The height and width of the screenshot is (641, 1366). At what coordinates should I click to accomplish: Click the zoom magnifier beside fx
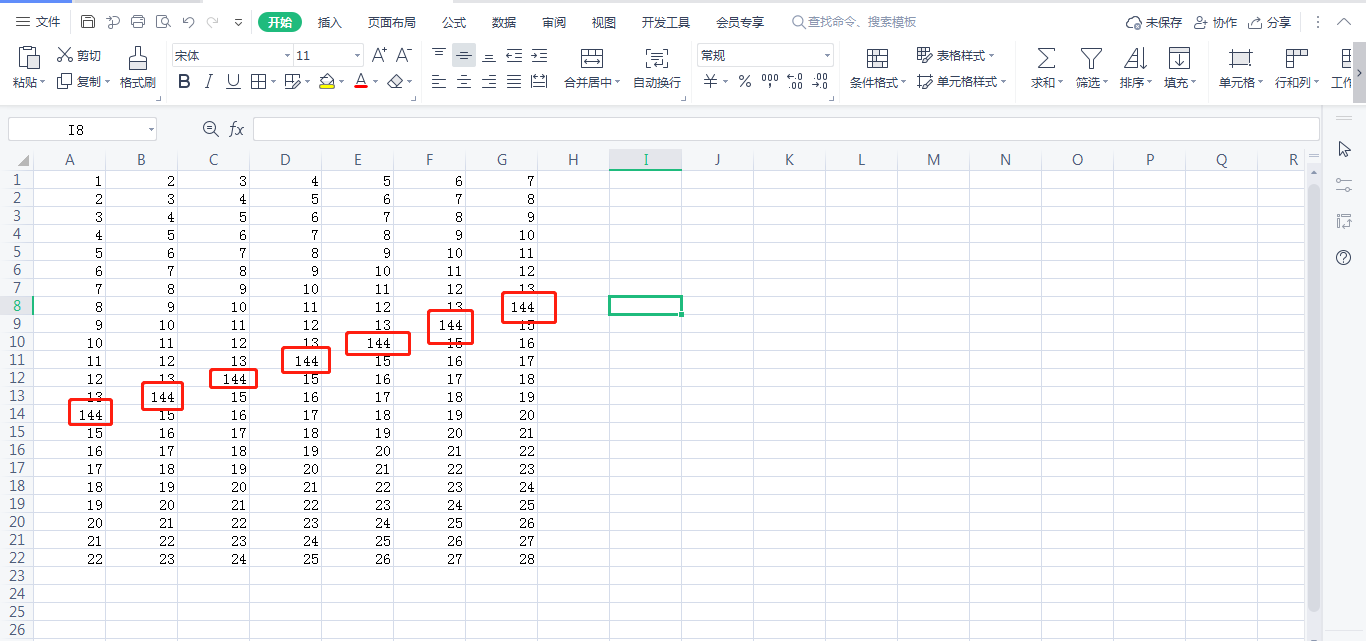click(210, 129)
